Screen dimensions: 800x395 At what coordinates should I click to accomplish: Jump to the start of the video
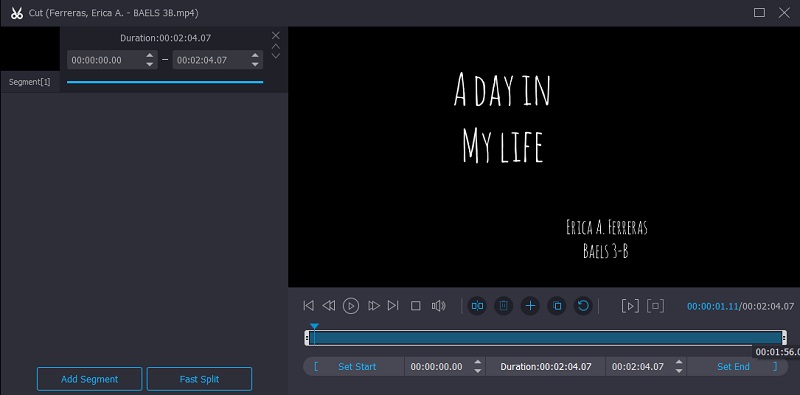308,306
